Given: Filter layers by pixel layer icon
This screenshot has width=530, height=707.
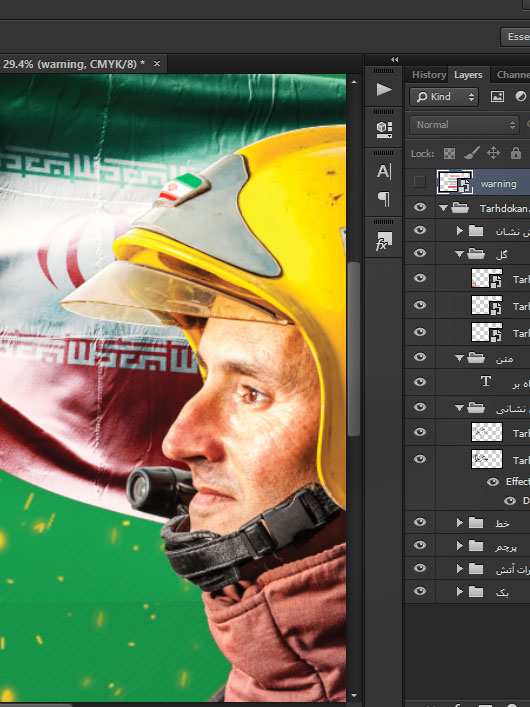Looking at the screenshot, I should 497,96.
